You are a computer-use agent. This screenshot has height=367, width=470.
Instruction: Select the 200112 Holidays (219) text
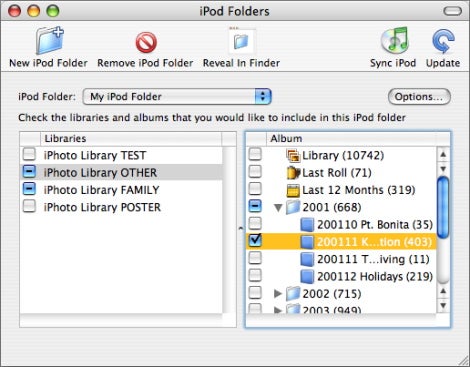pyautogui.click(x=375, y=277)
